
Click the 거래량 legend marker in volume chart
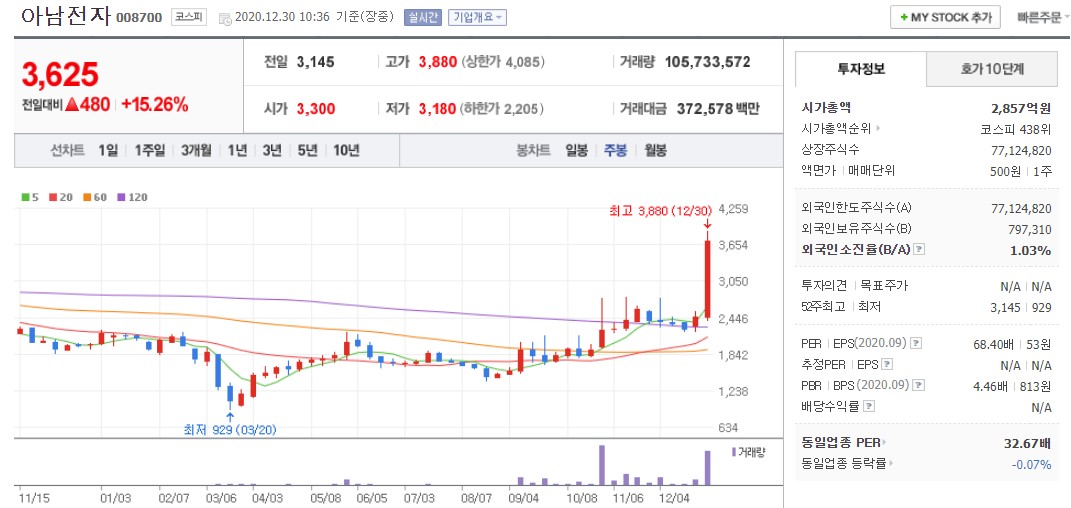click(x=734, y=451)
